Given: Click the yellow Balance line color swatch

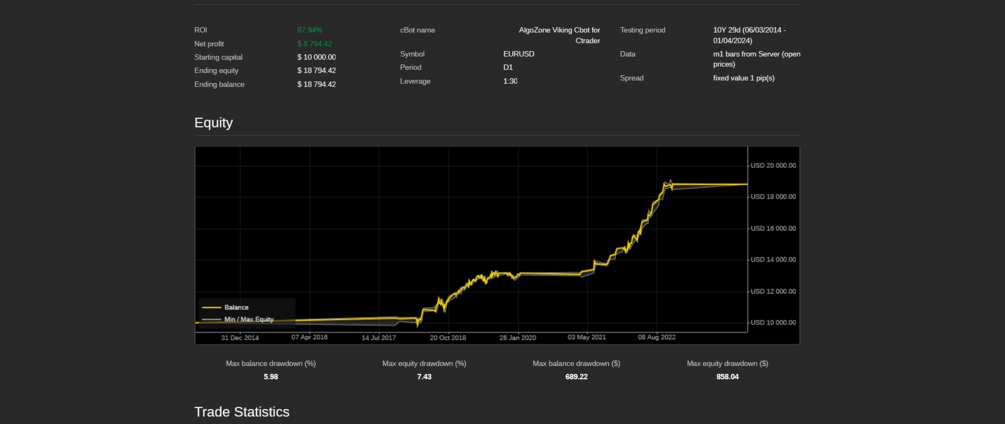Looking at the screenshot, I should click(x=212, y=307).
